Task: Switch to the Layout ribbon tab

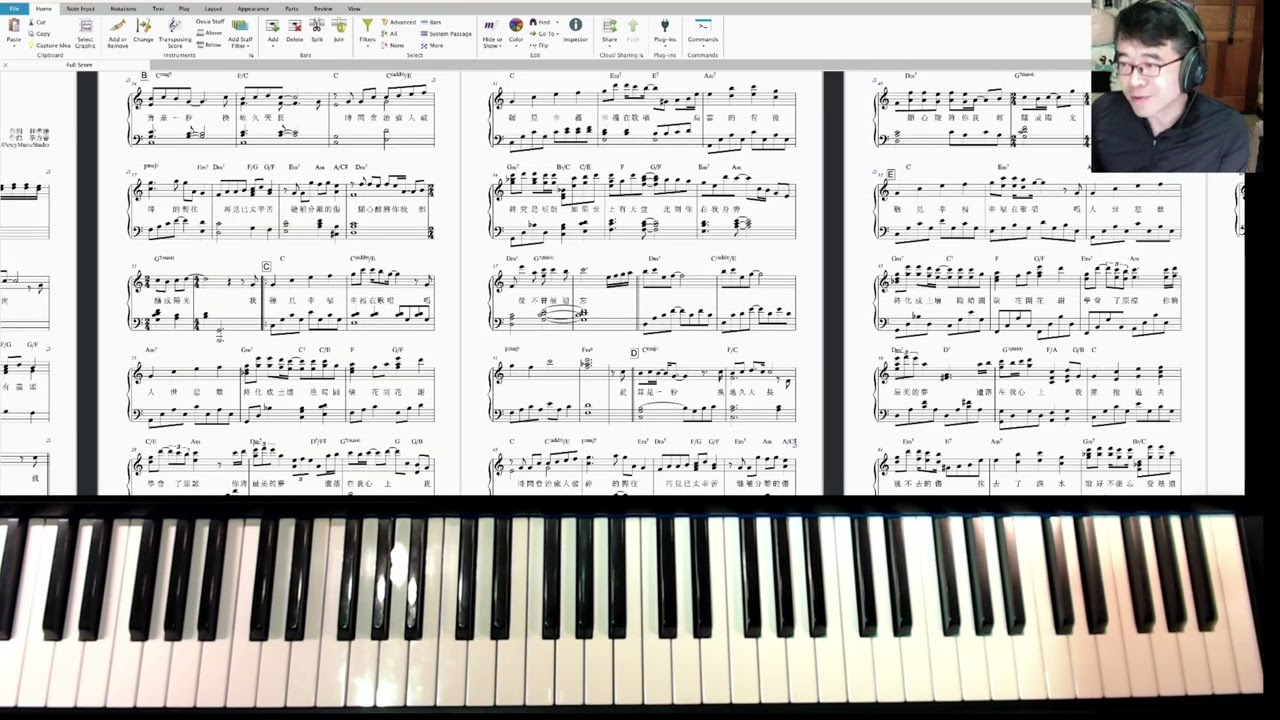Action: 213,9
